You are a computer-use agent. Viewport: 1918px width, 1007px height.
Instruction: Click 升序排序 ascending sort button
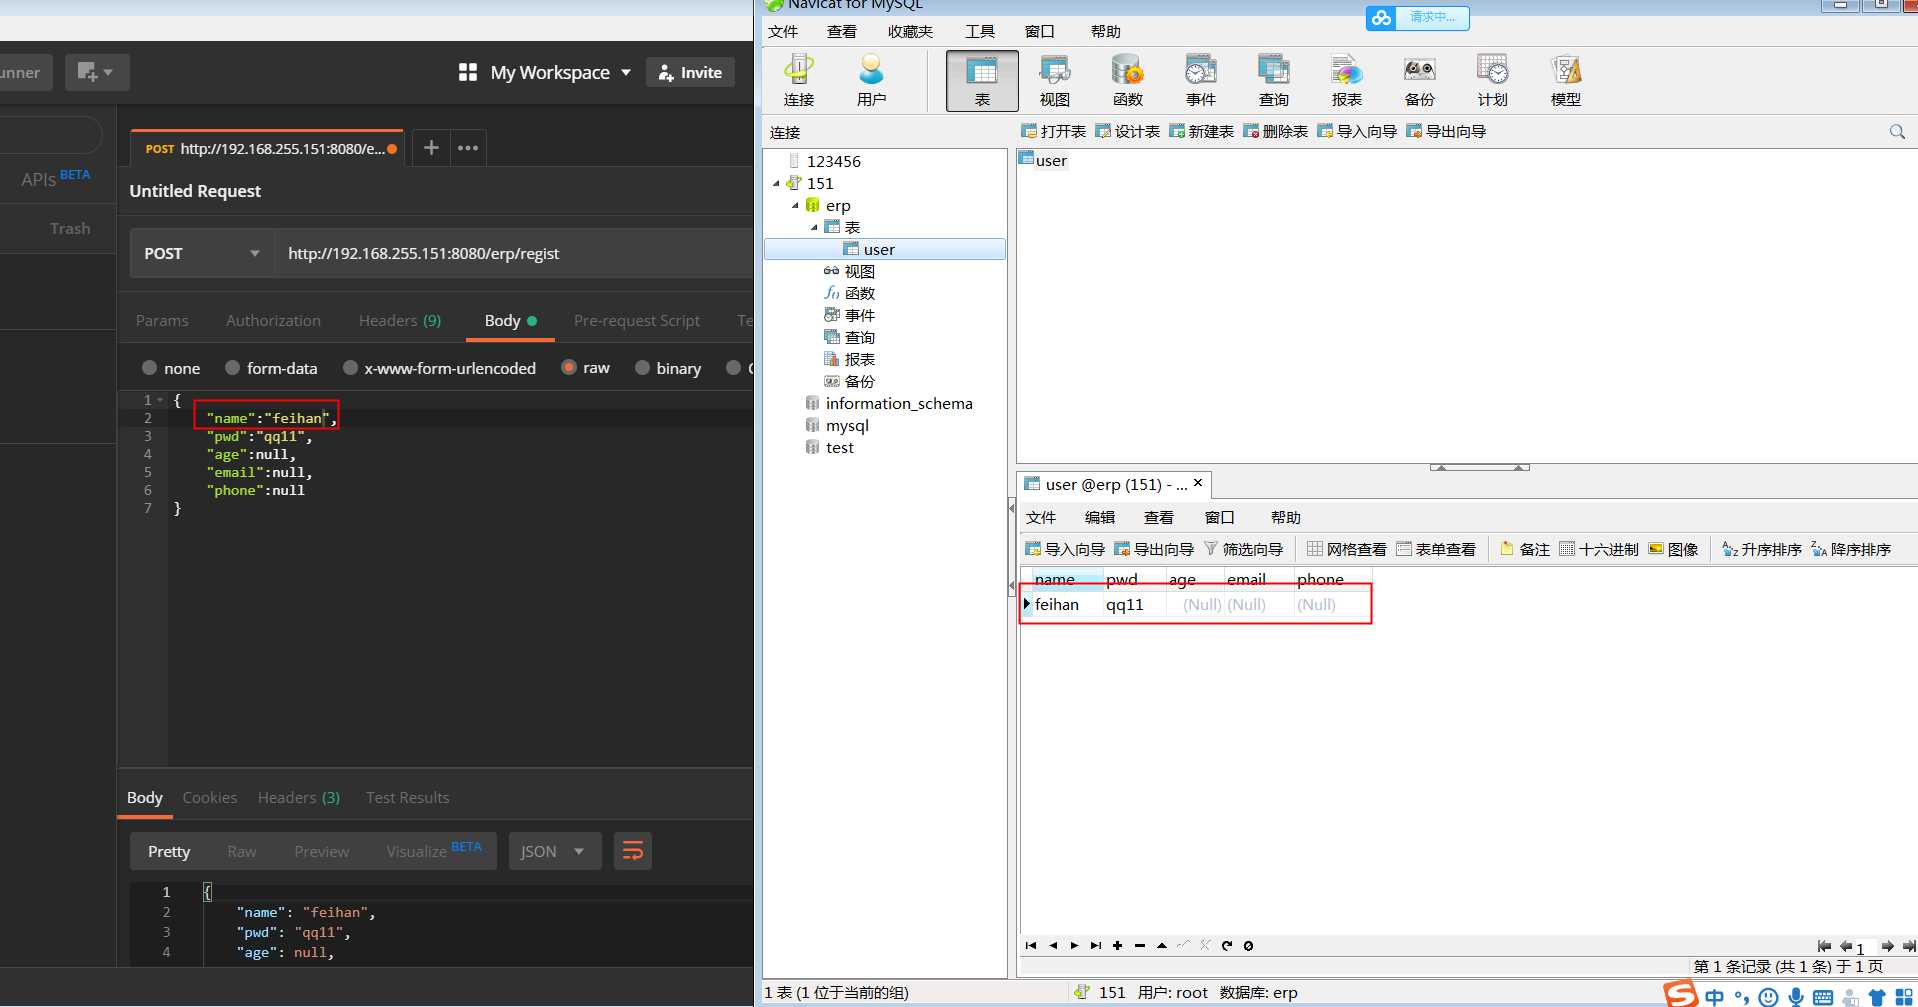click(x=1762, y=549)
